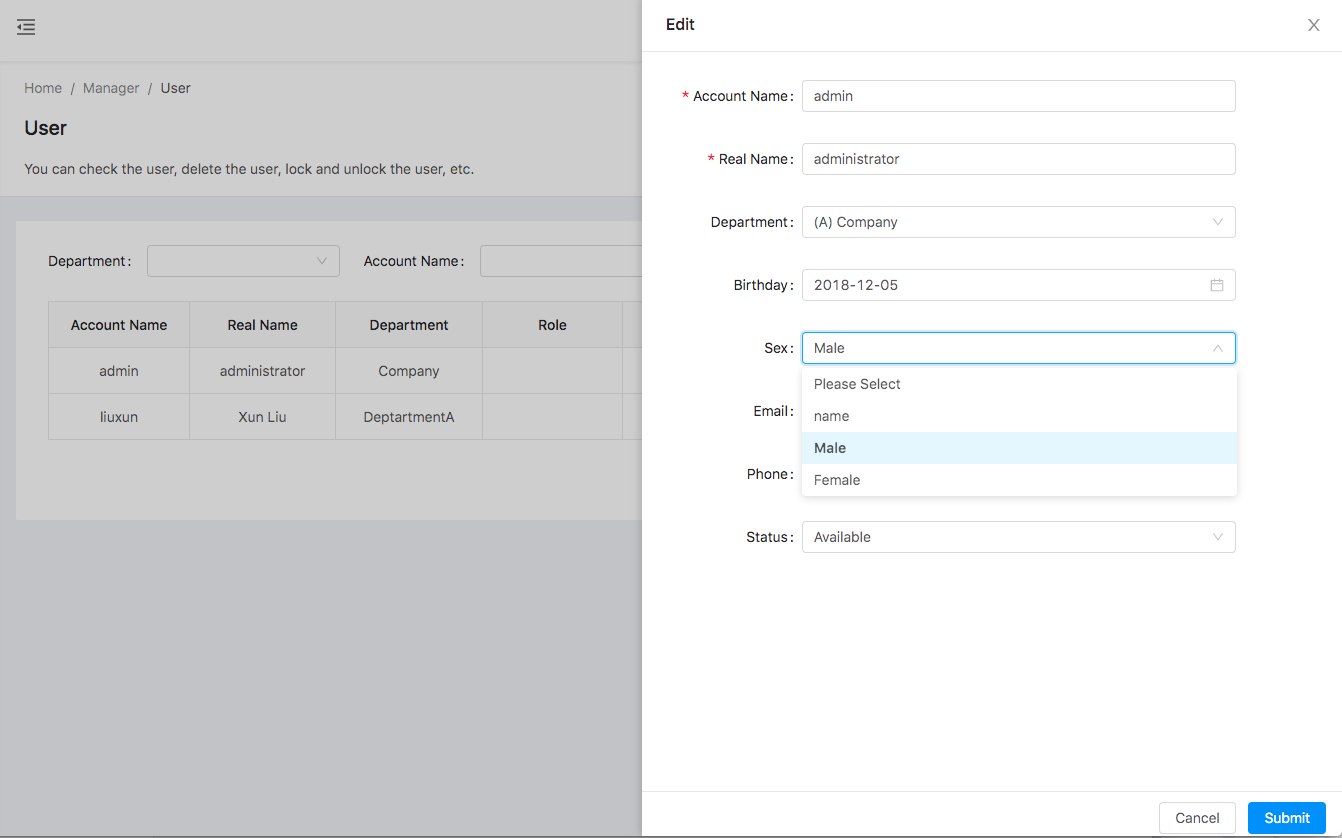Screen dimensions: 1342x838
Task: Select the 'DeptartmentA' cell in the table
Action: (409, 417)
